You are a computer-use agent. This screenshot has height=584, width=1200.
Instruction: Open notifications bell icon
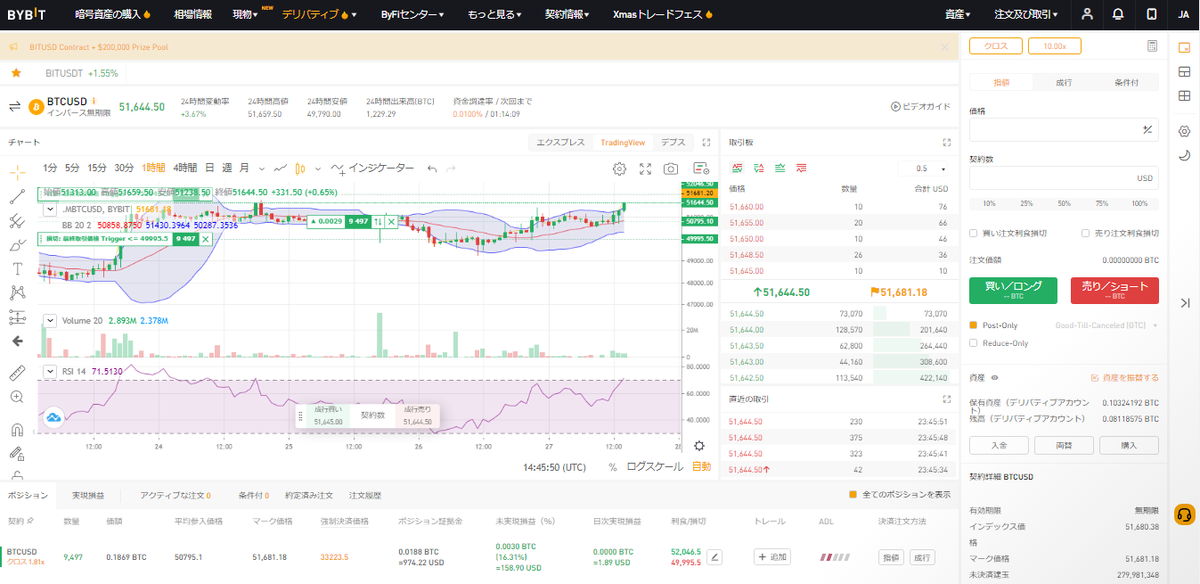[1118, 14]
